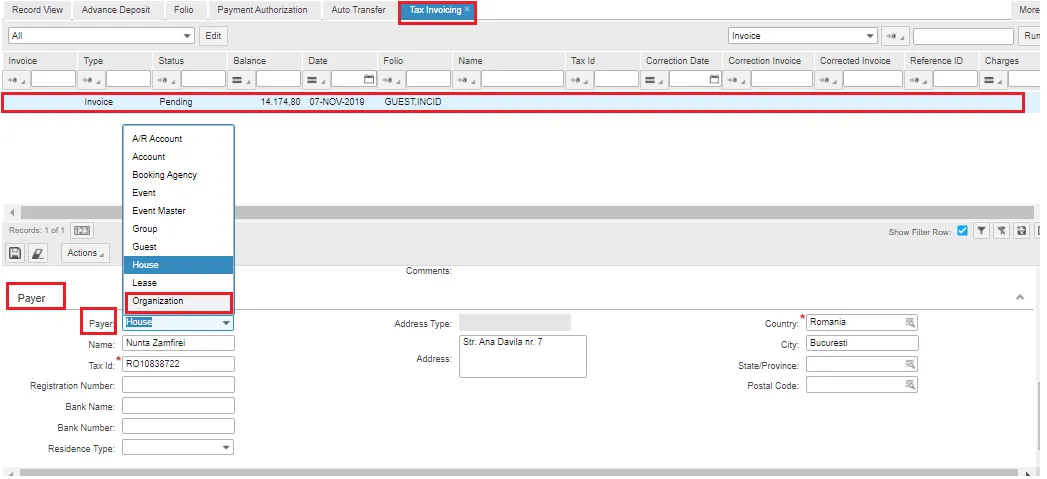
Task: Close the Tax Invoicing tab
Action: [x=467, y=10]
